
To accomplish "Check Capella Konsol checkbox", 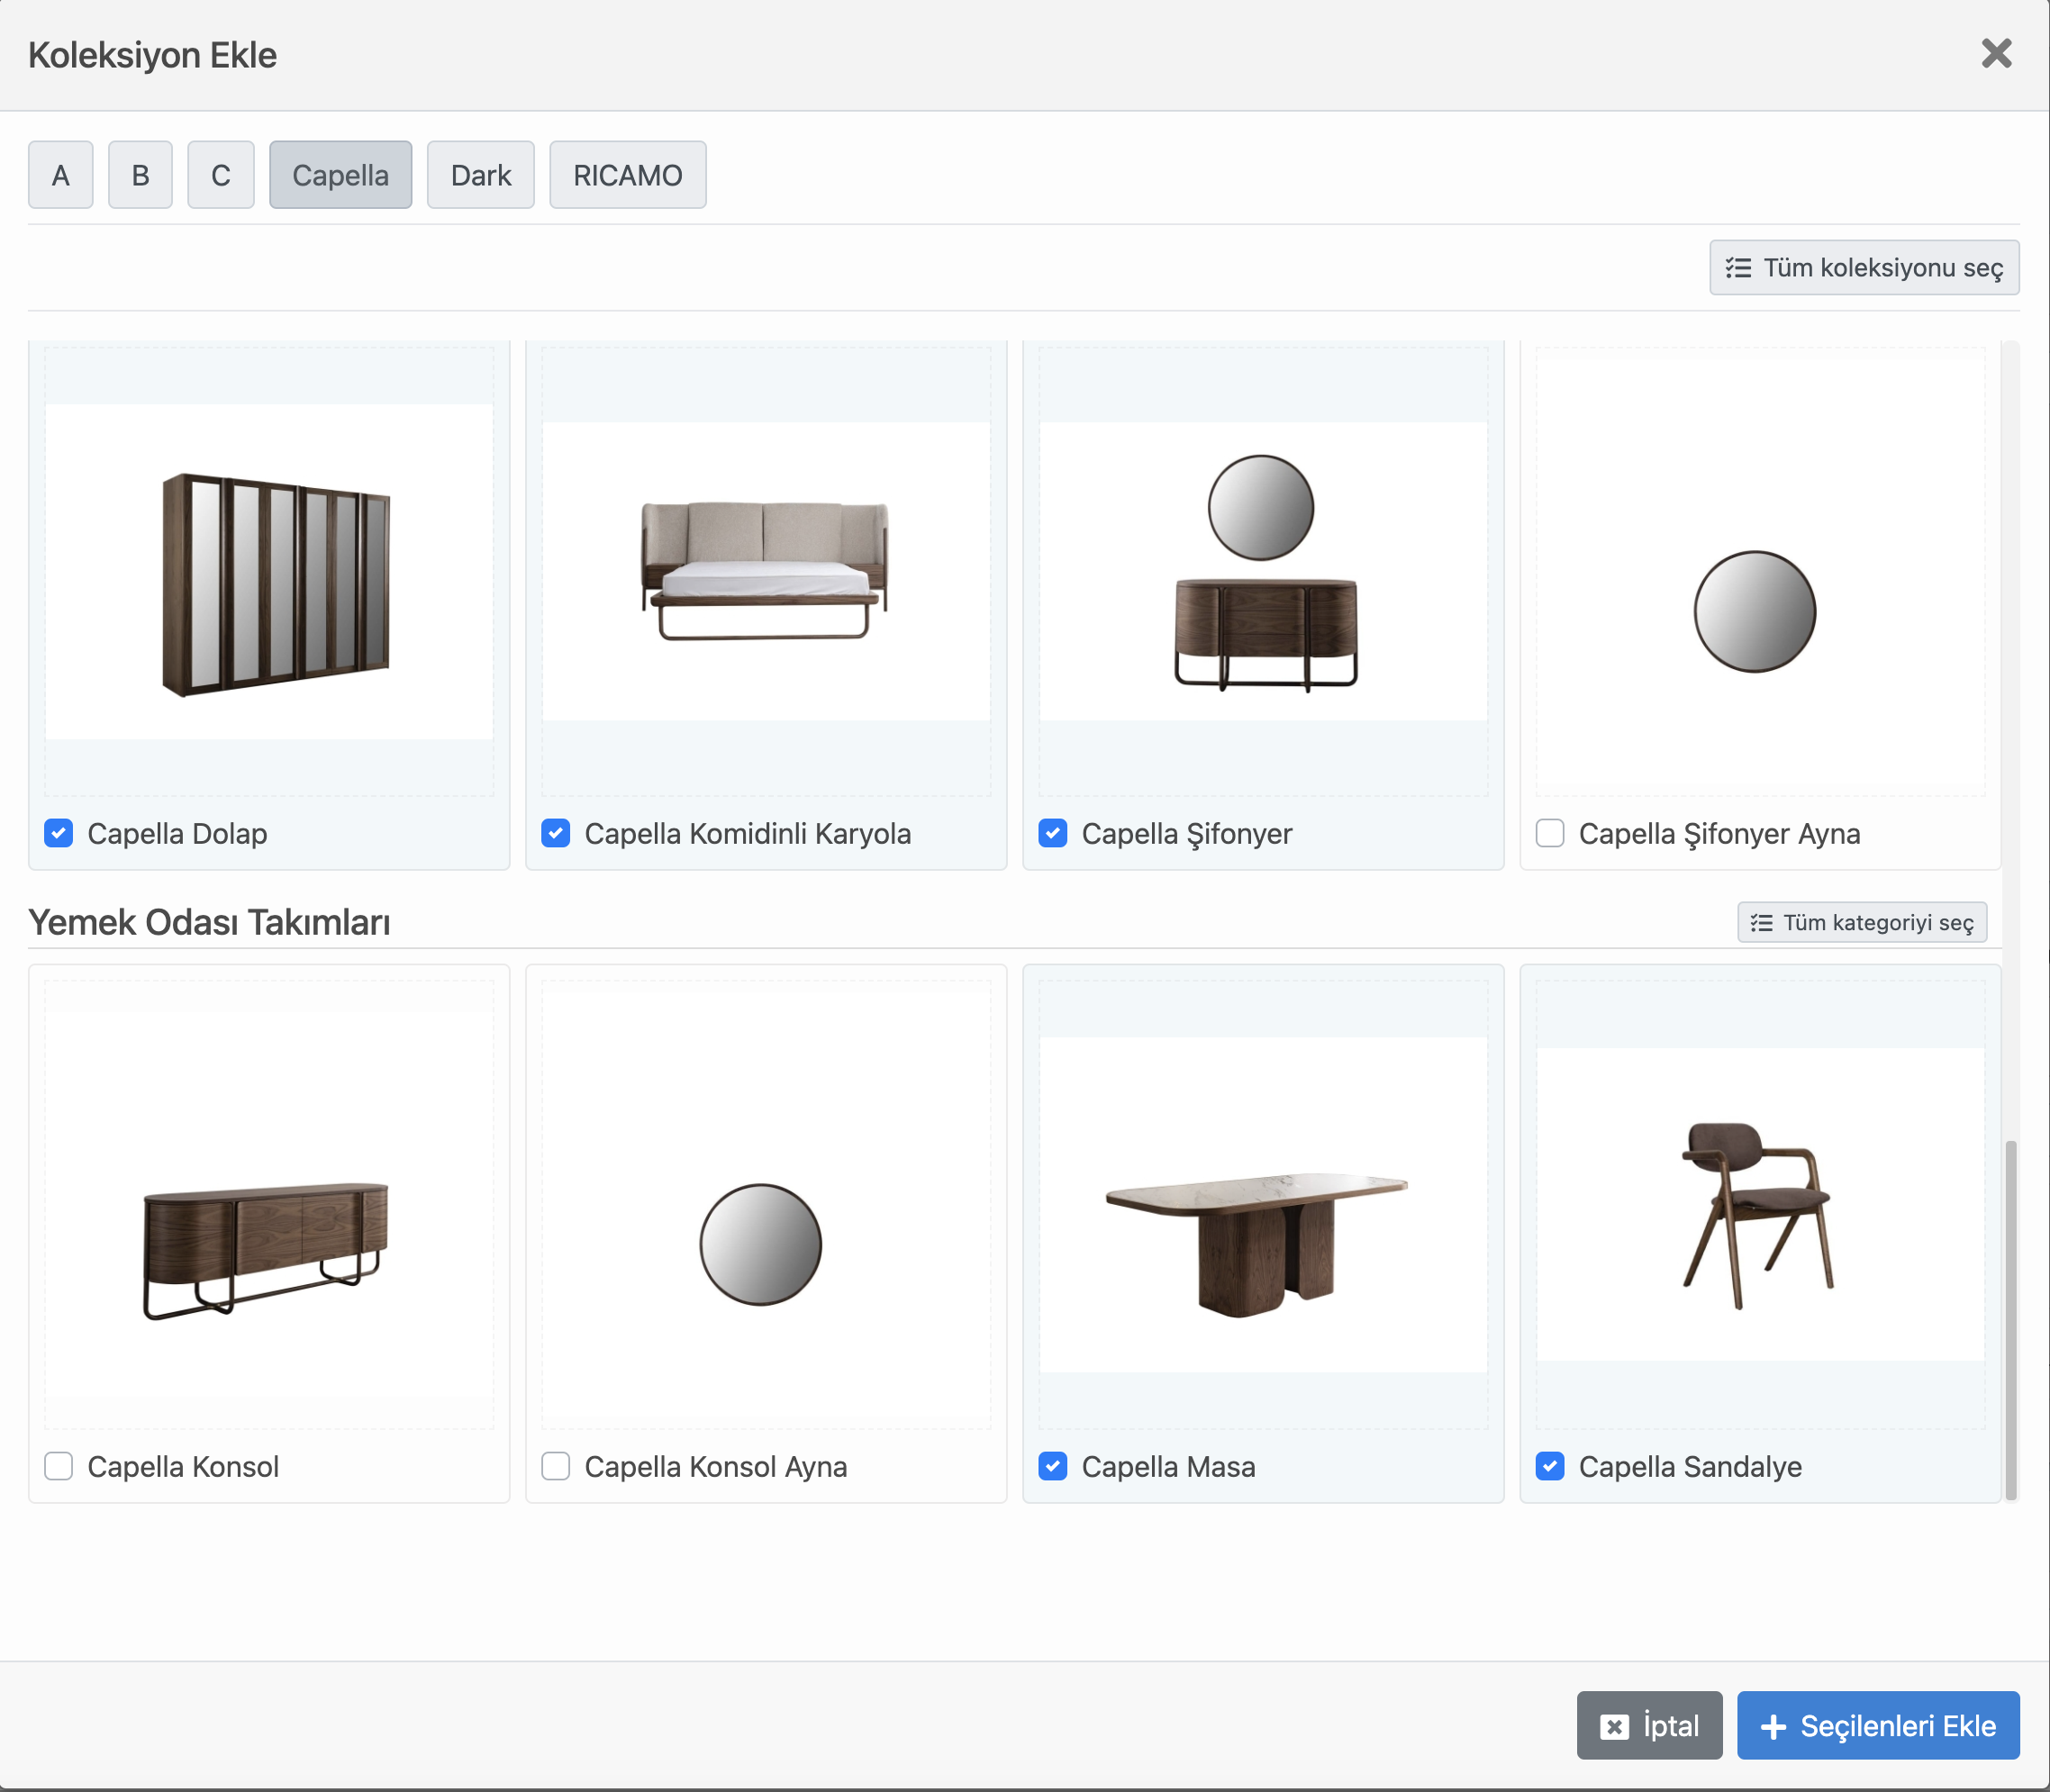I will point(59,1466).
